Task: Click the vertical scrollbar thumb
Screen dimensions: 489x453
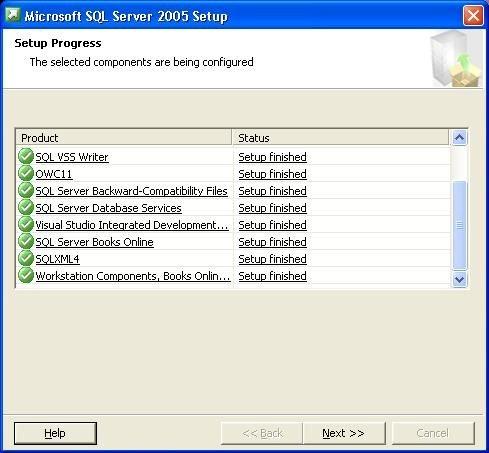Action: pyautogui.click(x=459, y=225)
